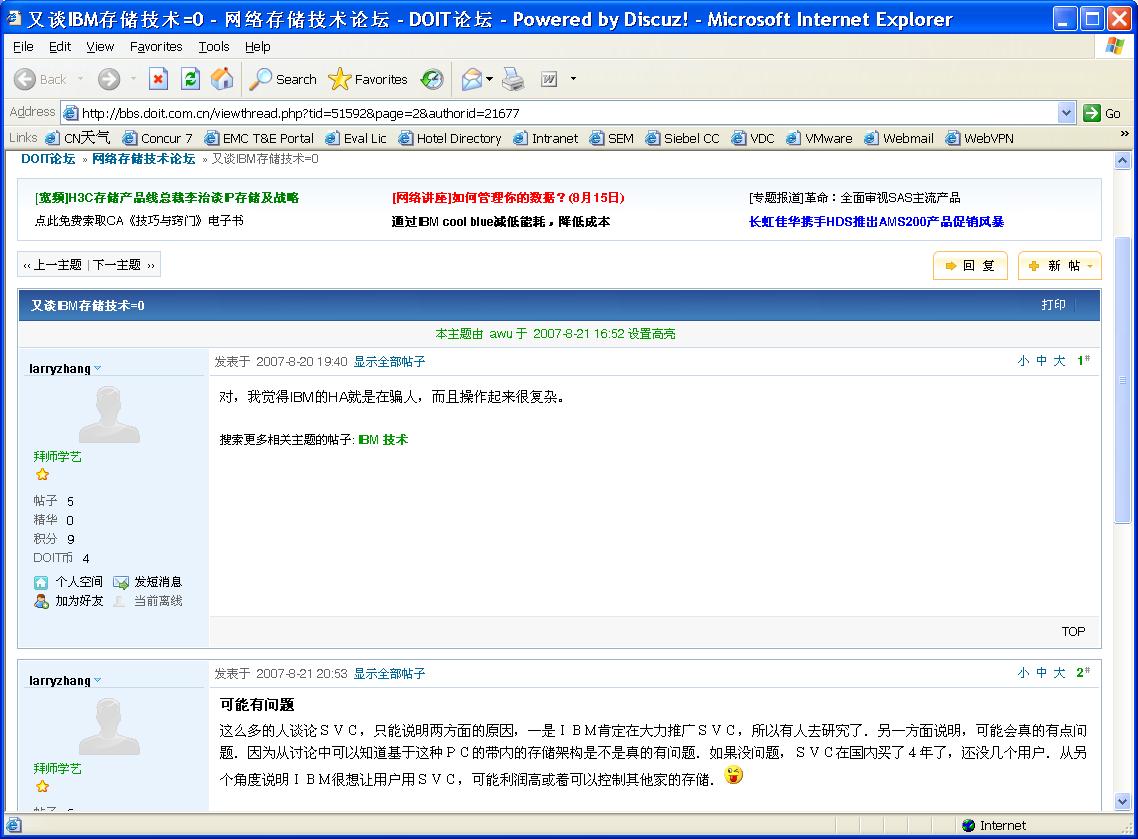Open VDC links bar shortcut

[753, 138]
